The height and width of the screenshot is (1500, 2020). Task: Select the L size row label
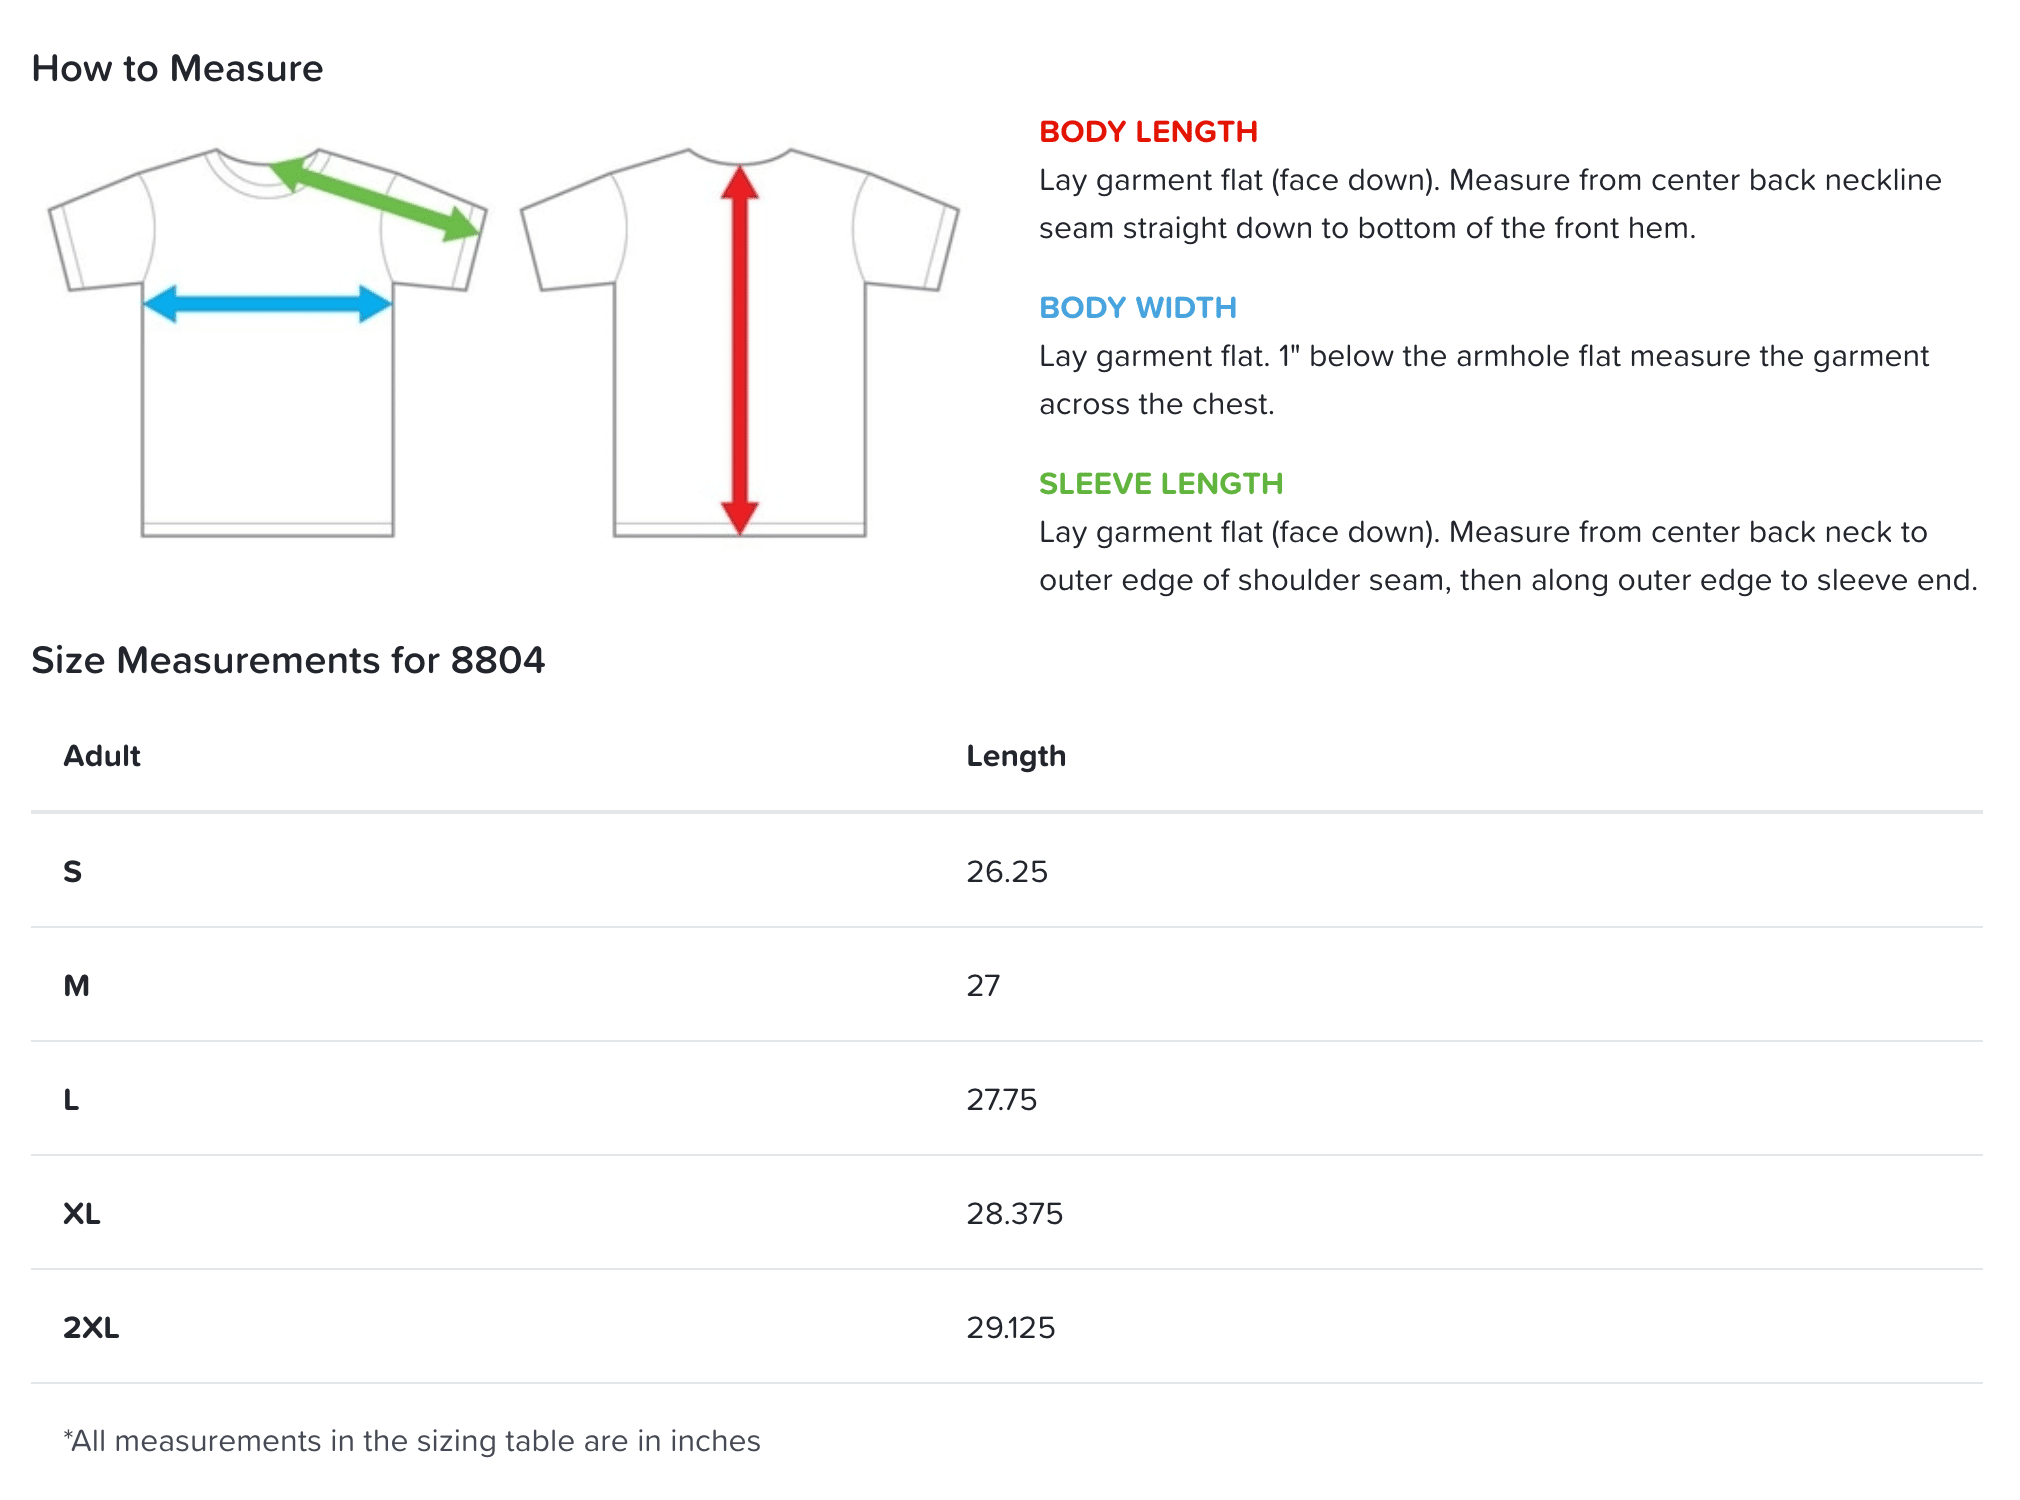[71, 1100]
